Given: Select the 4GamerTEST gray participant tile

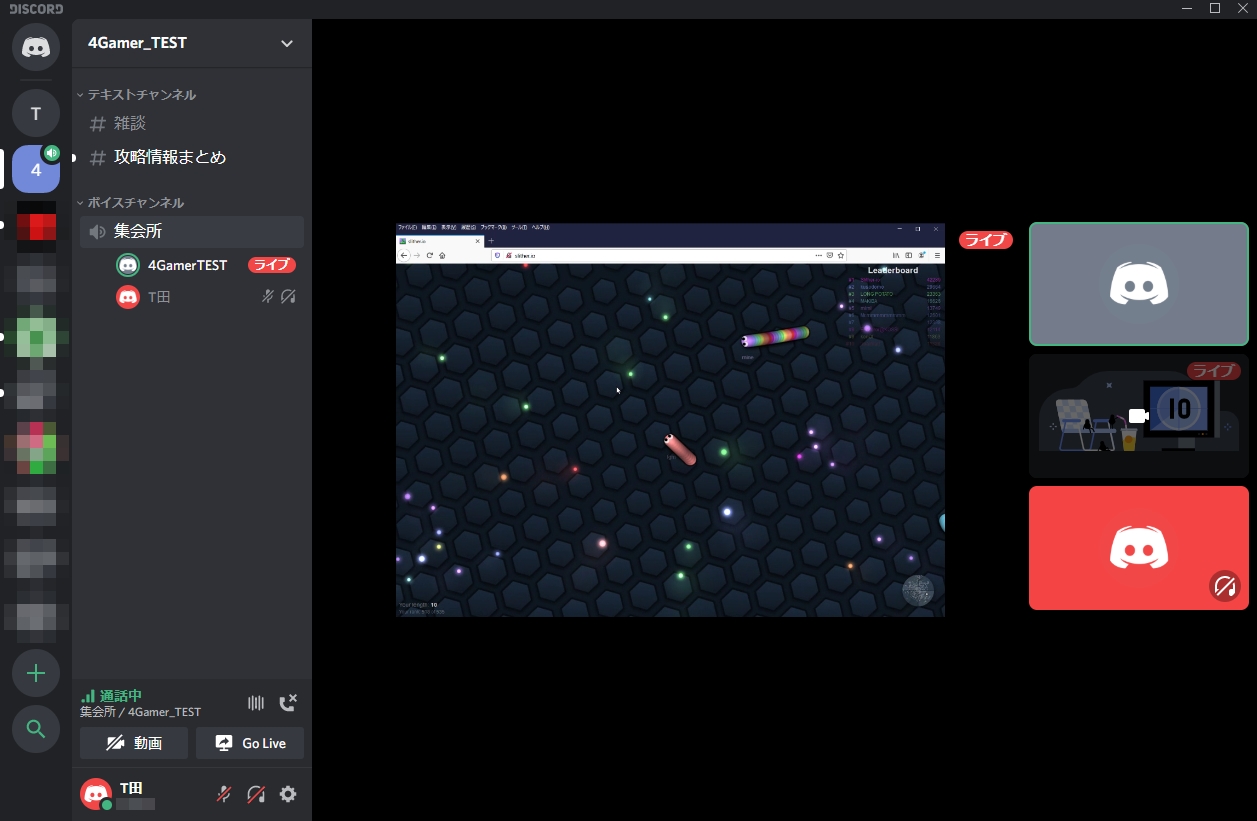Looking at the screenshot, I should coord(1139,284).
